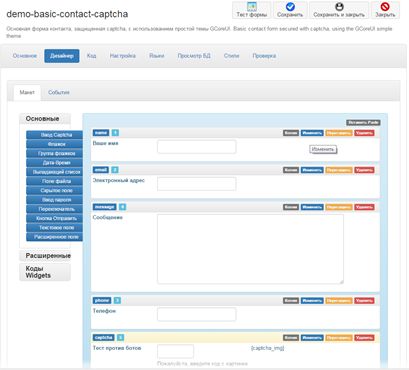Click red Удалить in the phone row
Image resolution: width=409 pixels, height=370 pixels.
364,301
